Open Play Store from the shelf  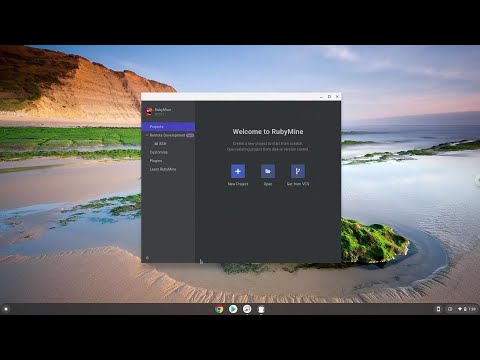click(233, 309)
